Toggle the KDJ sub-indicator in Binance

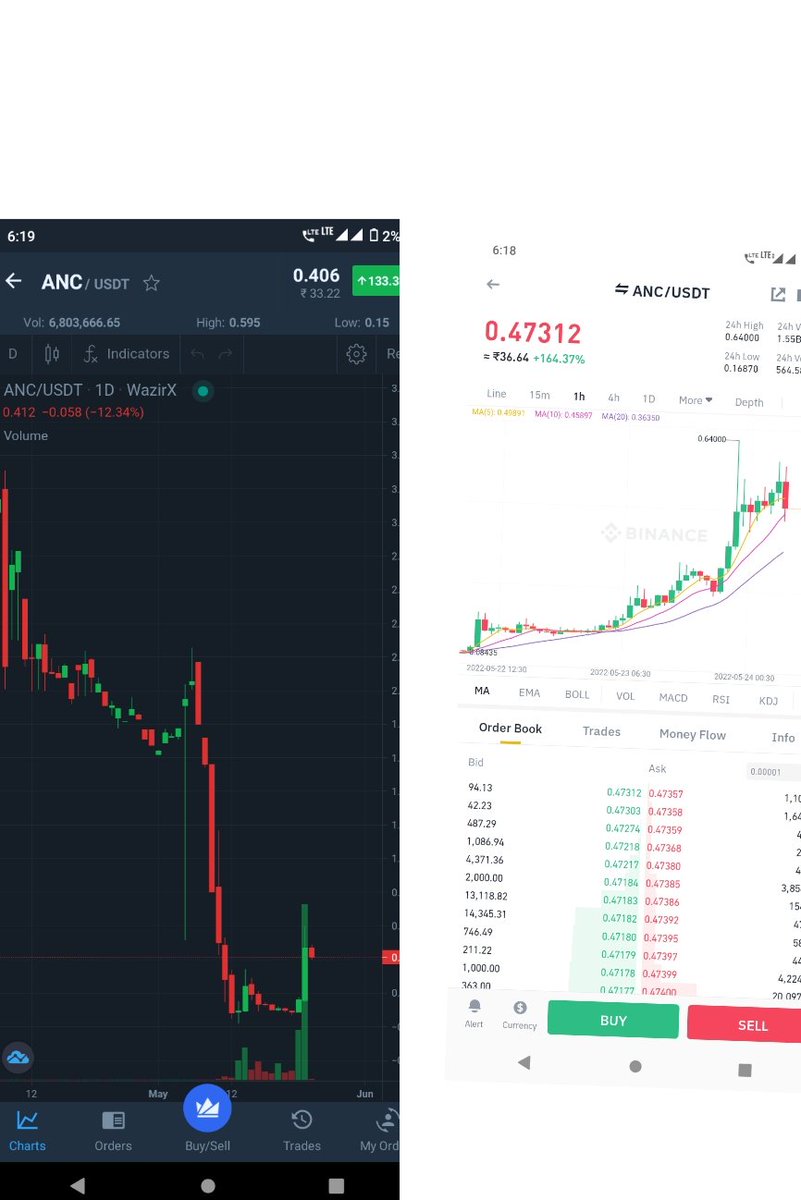pos(768,701)
